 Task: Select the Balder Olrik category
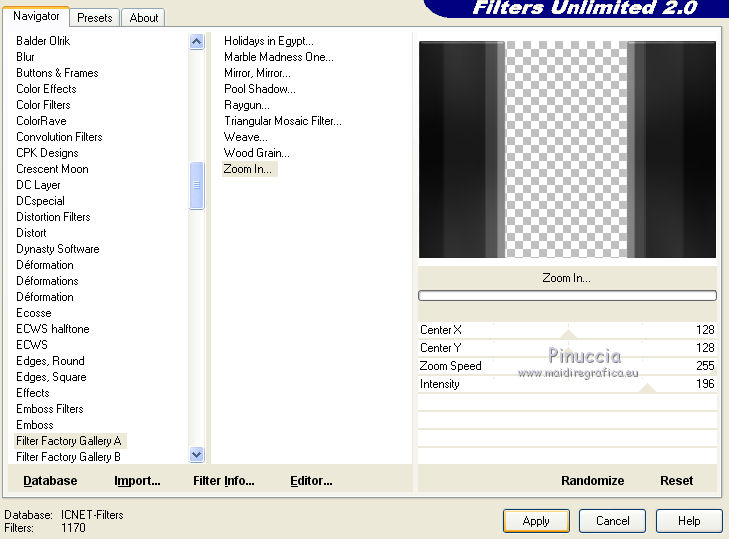pyautogui.click(x=43, y=41)
